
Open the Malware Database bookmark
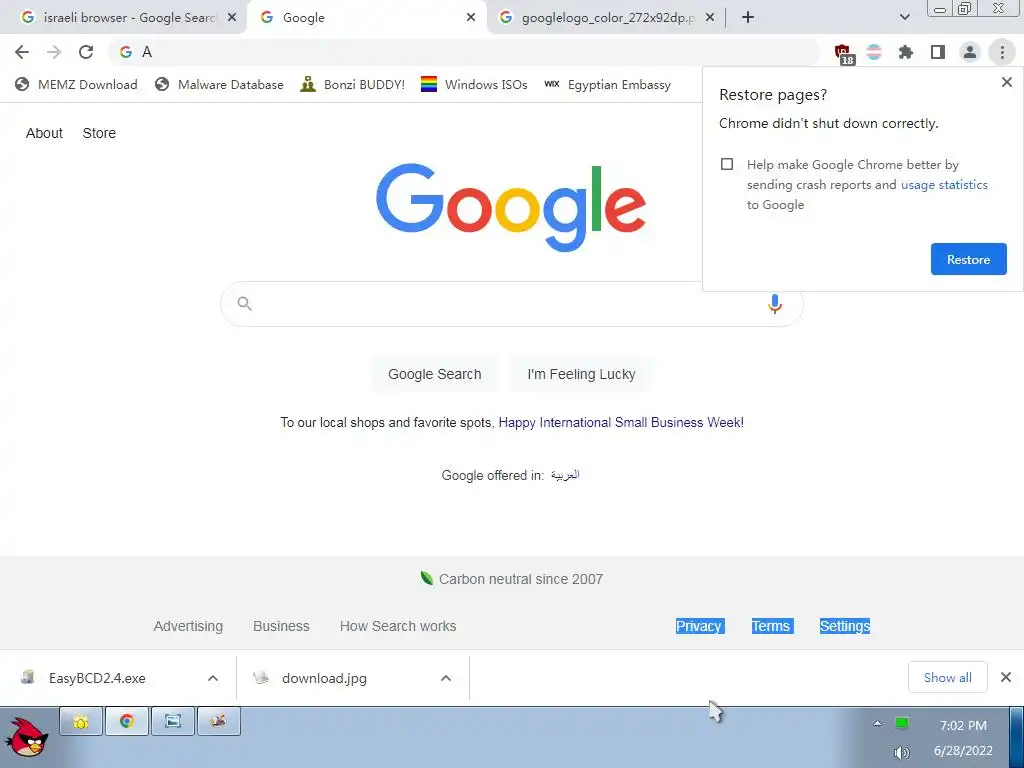point(219,84)
